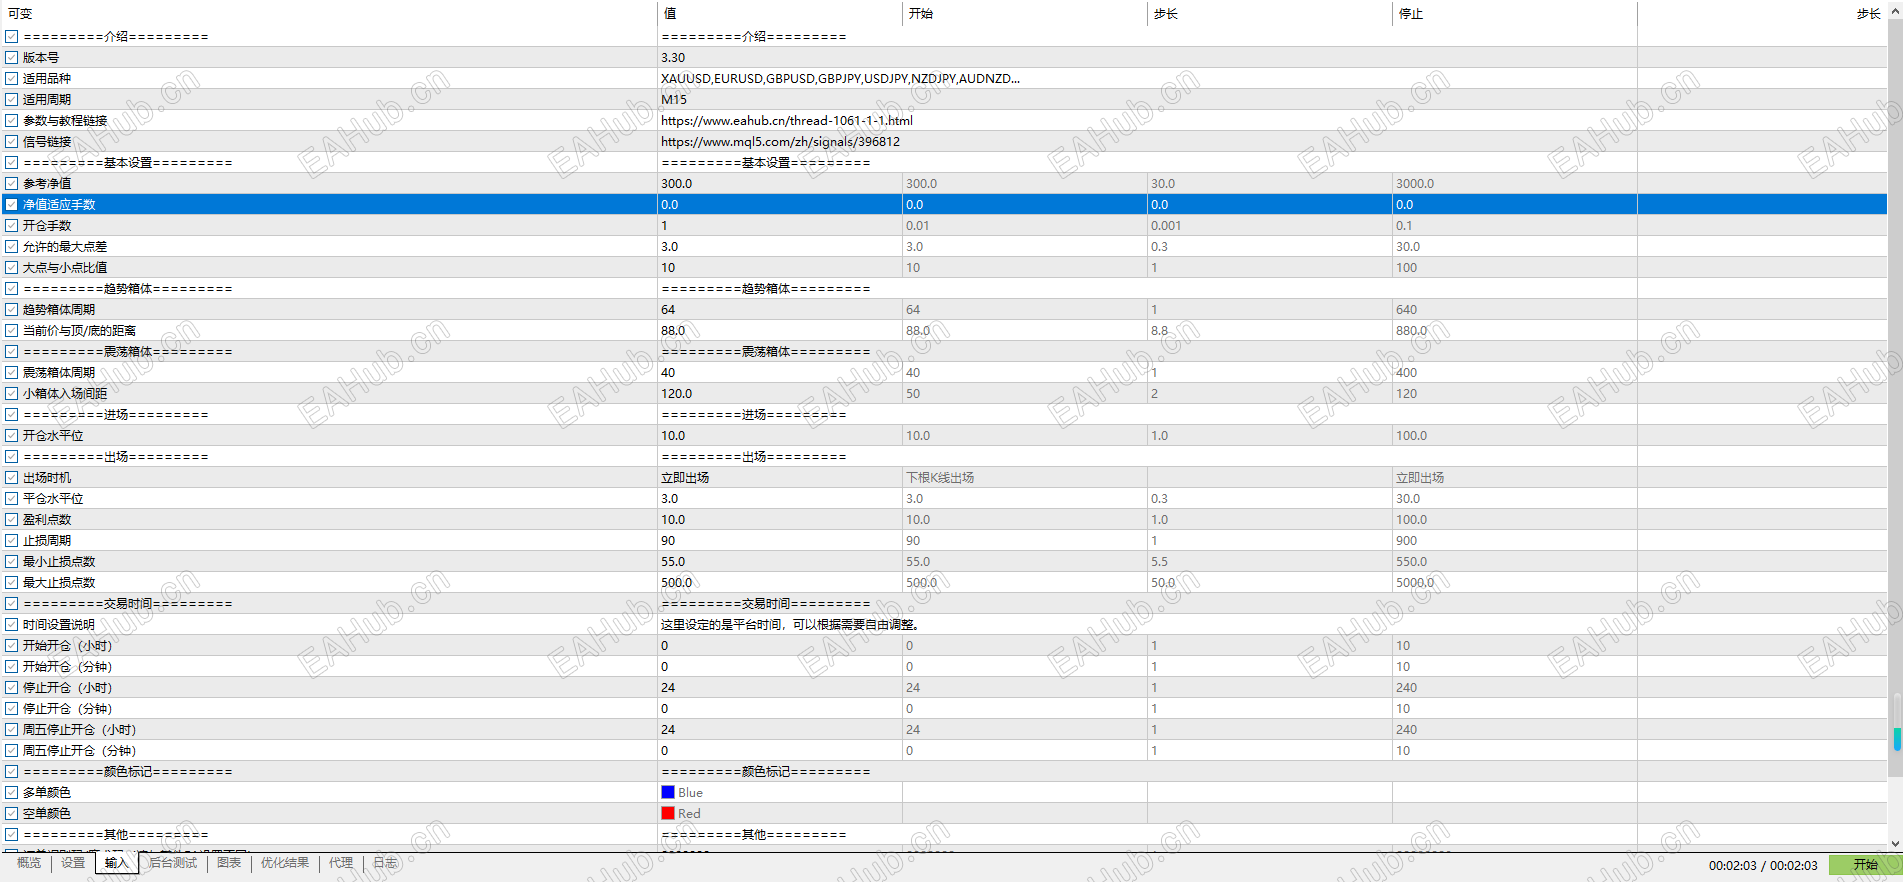The width and height of the screenshot is (1903, 882).
Task: Open the 设置 tab
Action: (73, 863)
